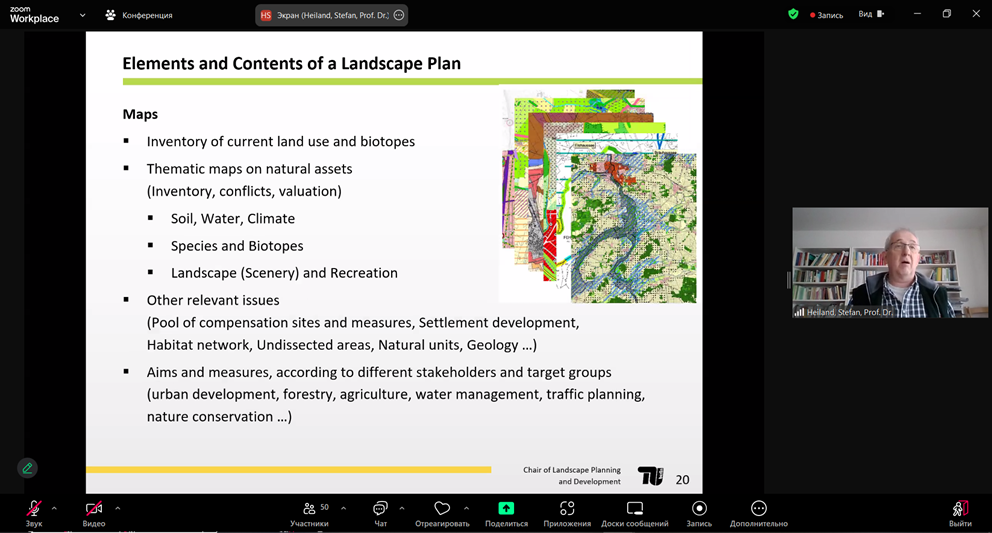Open the Вид view layout menu
The height and width of the screenshot is (533, 992).
871,15
